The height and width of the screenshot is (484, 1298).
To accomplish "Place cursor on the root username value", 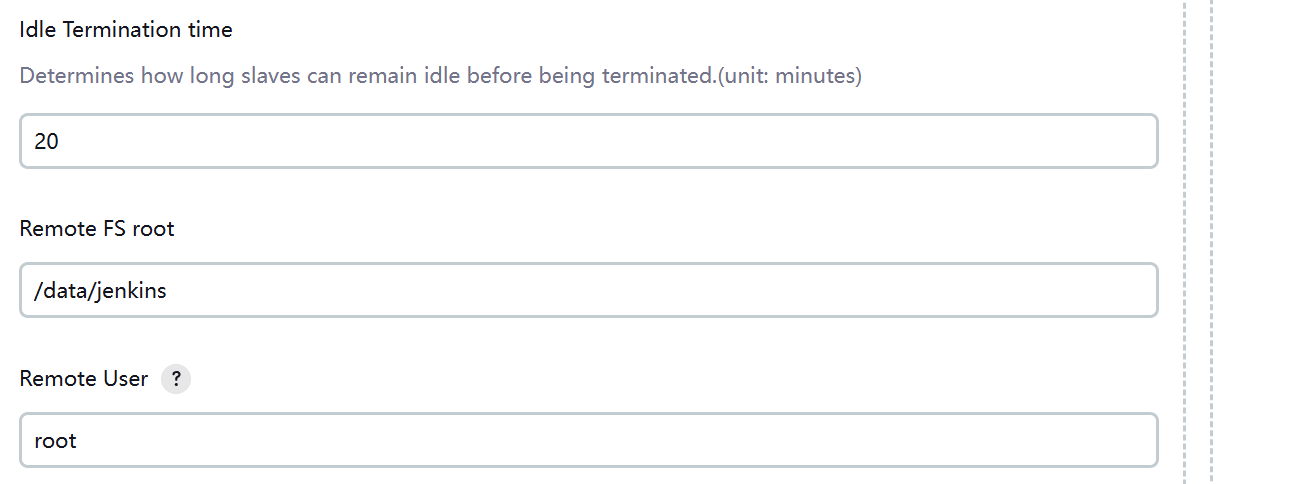I will point(55,441).
